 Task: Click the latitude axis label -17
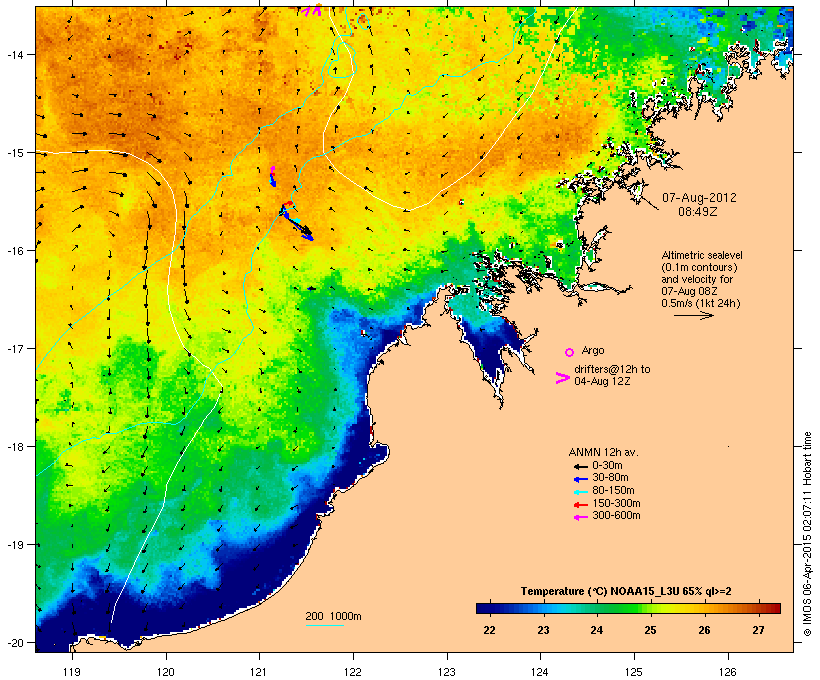(14, 348)
